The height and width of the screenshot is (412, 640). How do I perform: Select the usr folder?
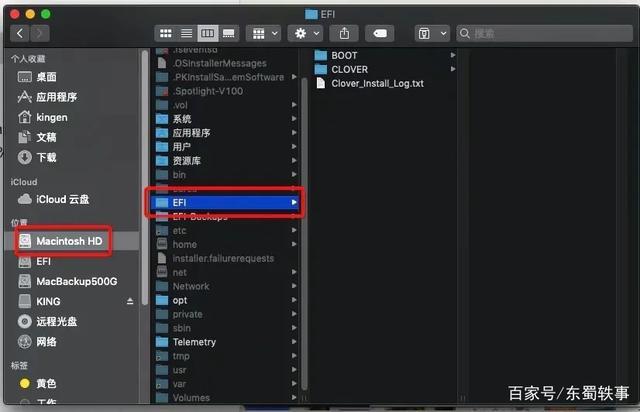tap(179, 370)
